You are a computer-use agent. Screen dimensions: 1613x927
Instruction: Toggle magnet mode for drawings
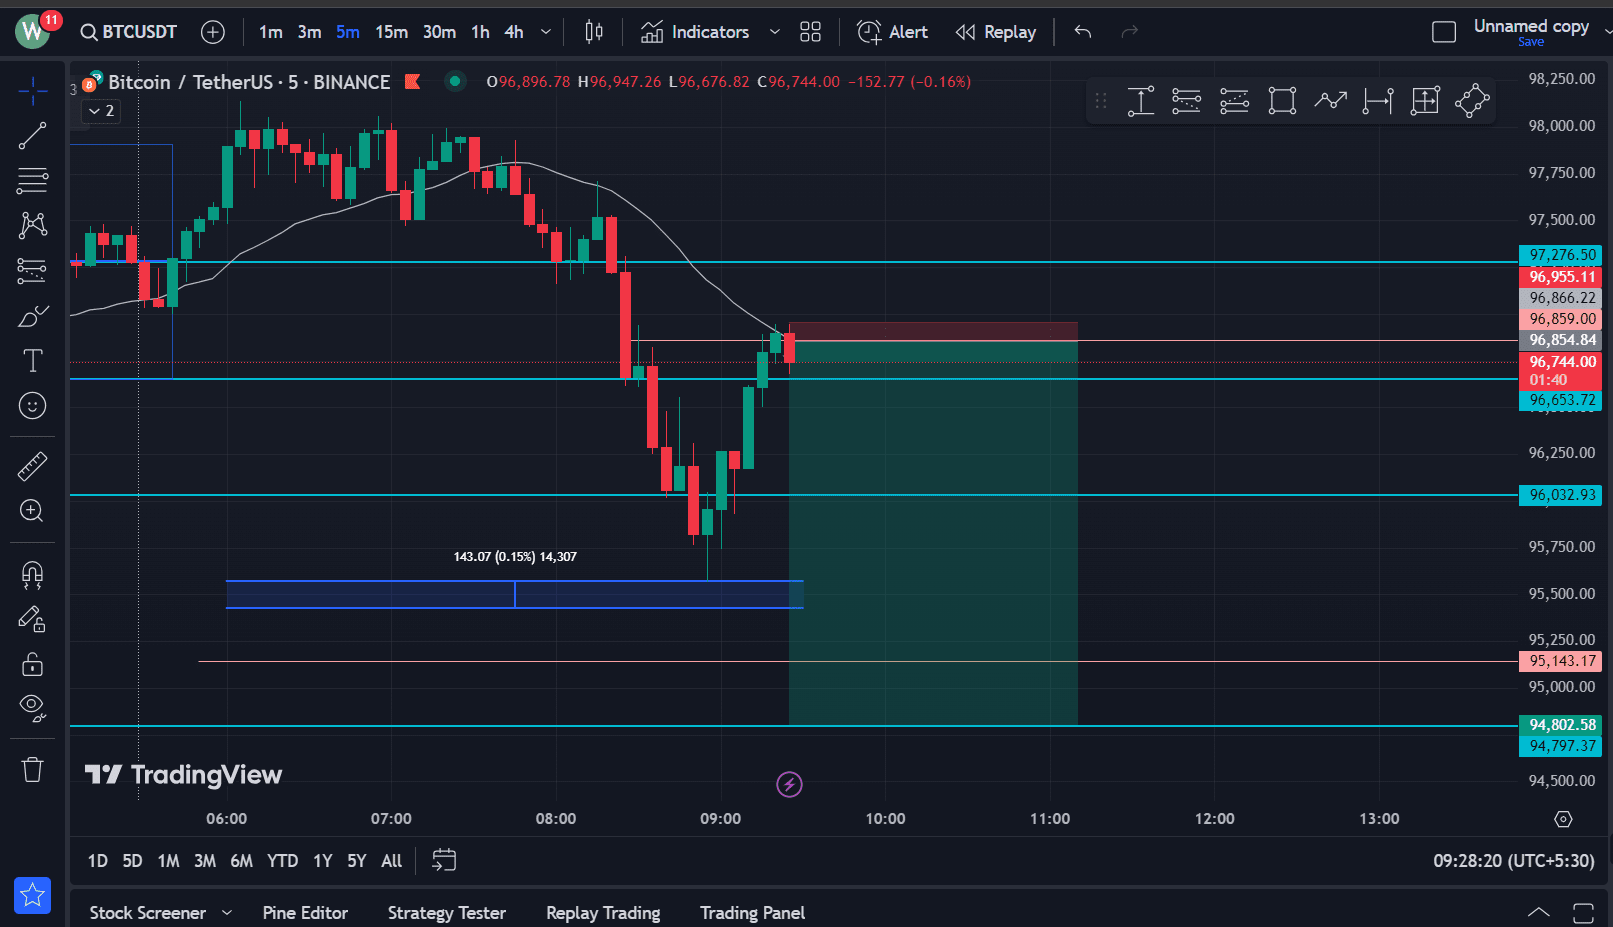(32, 574)
